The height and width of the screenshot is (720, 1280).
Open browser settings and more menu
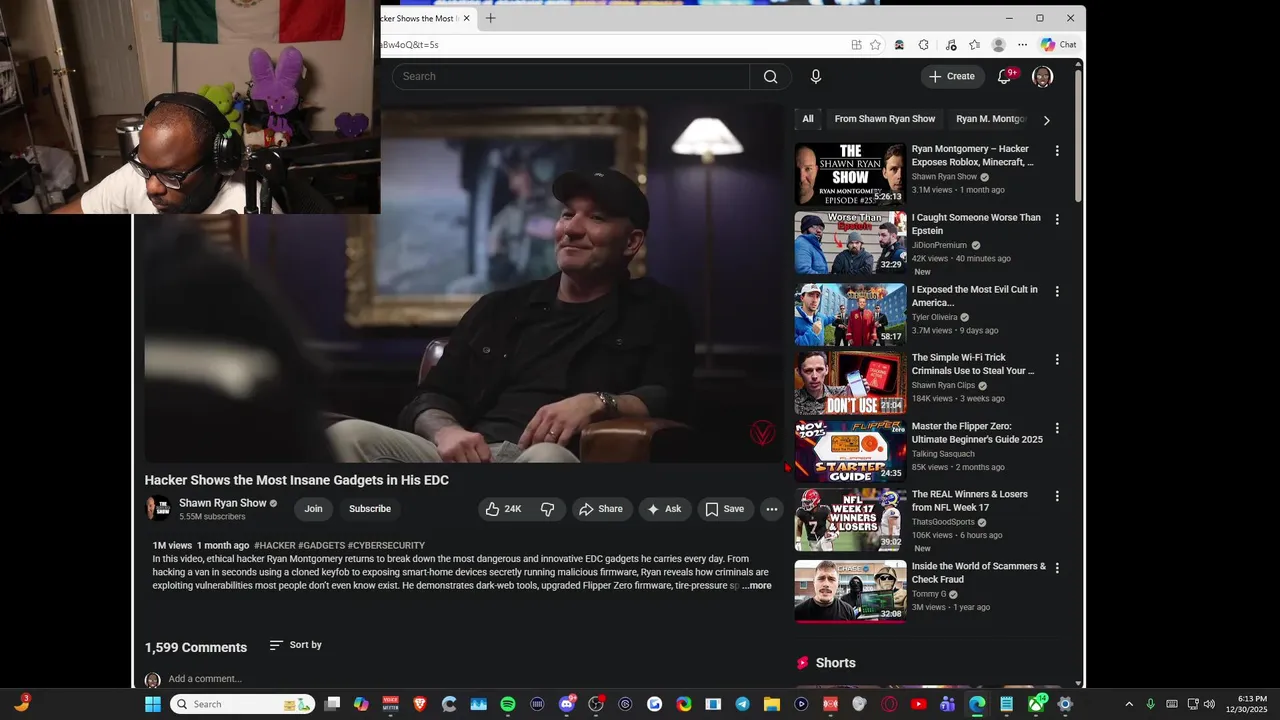coord(1022,45)
